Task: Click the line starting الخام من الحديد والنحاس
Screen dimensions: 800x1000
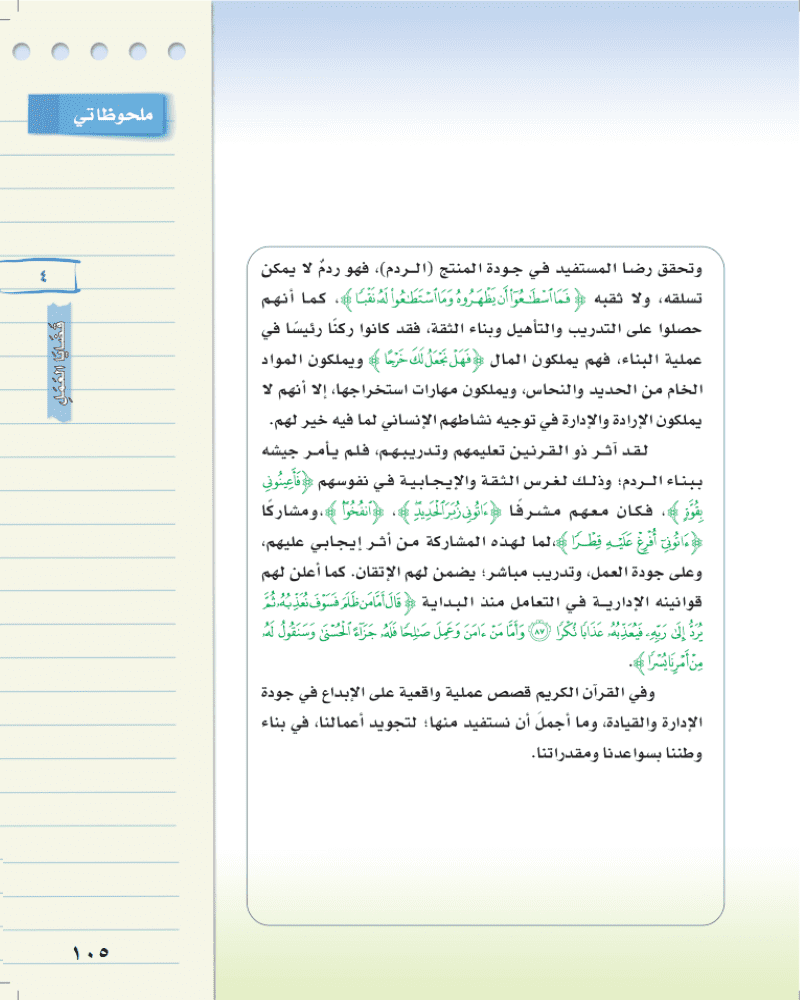Action: [482, 389]
